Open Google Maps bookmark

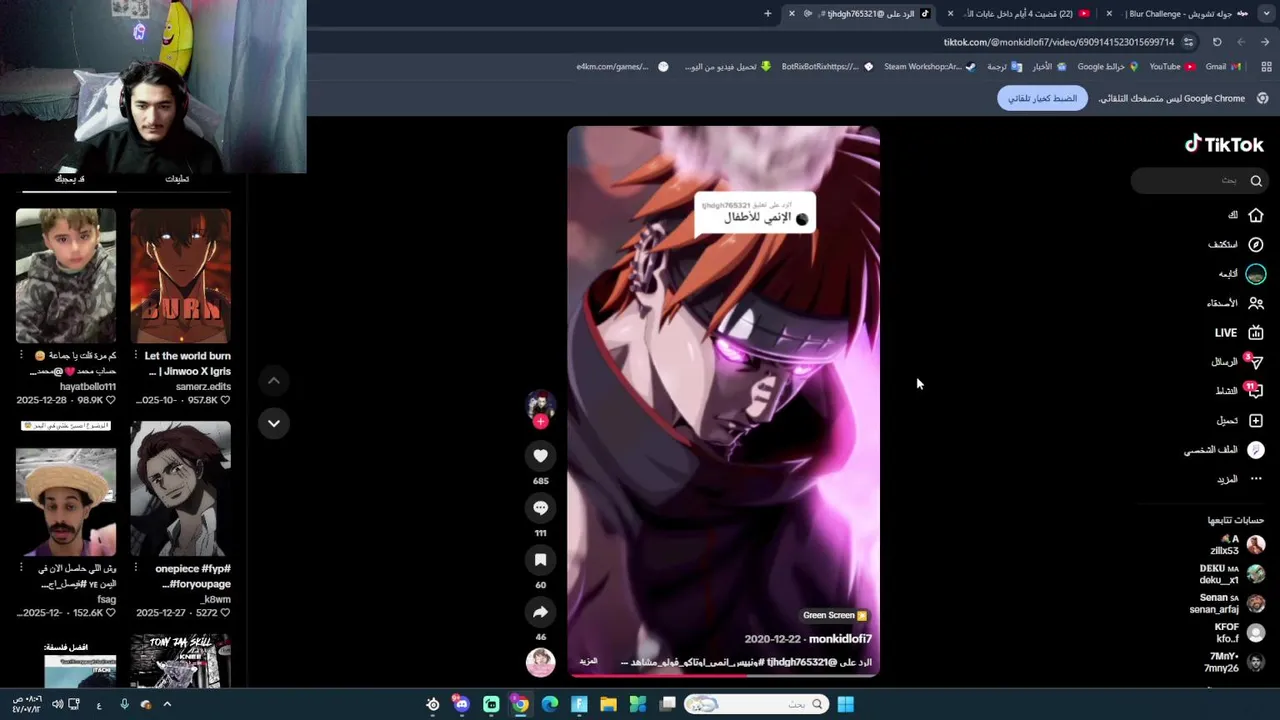point(1107,67)
